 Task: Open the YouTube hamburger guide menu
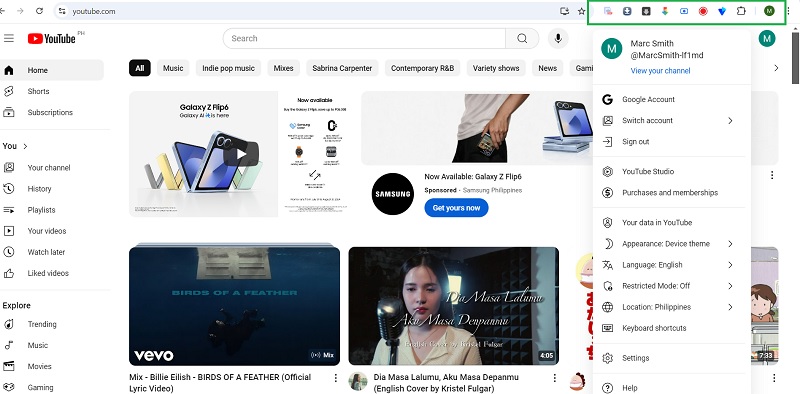8,38
